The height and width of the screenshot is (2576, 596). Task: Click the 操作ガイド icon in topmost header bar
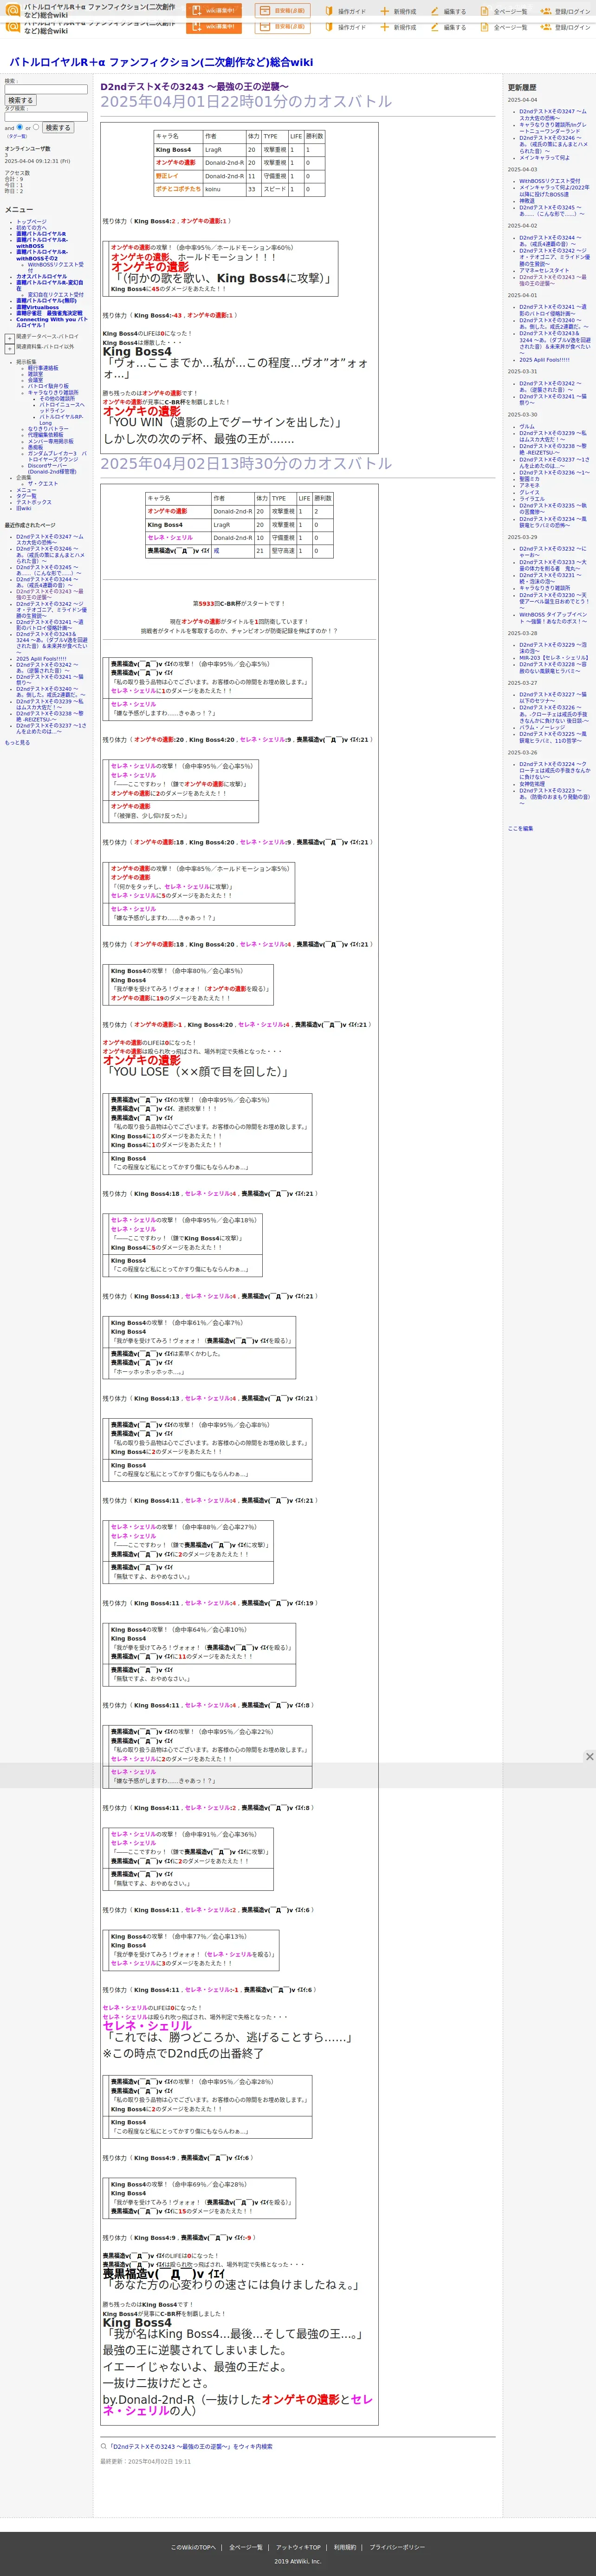pos(330,11)
